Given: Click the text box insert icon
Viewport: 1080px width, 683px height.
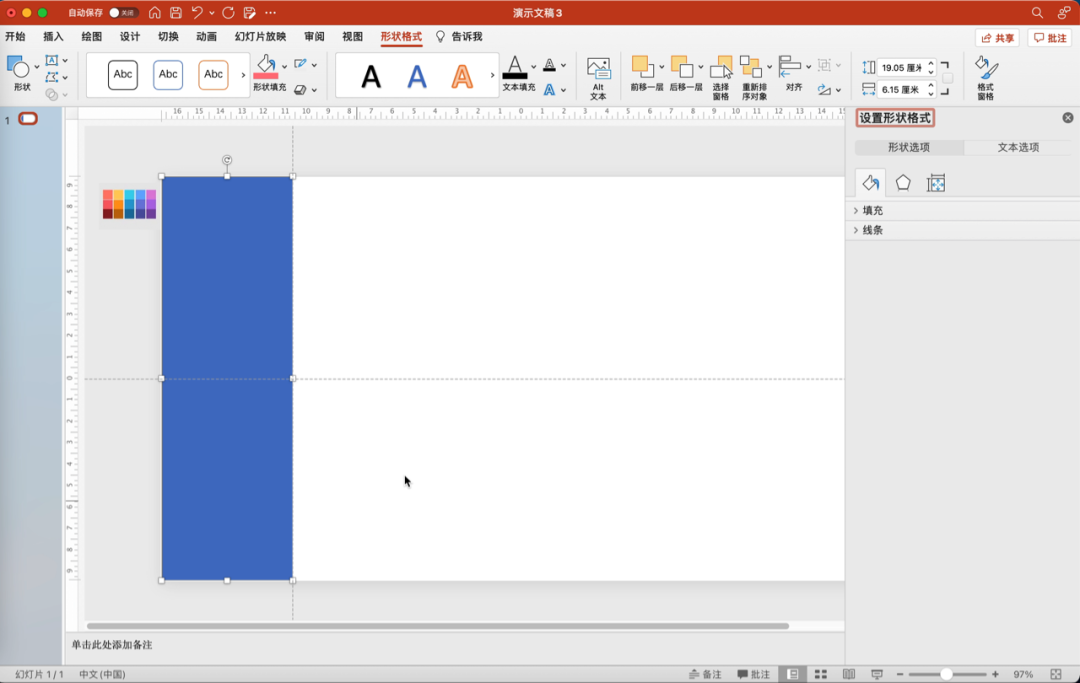Looking at the screenshot, I should coord(52,61).
